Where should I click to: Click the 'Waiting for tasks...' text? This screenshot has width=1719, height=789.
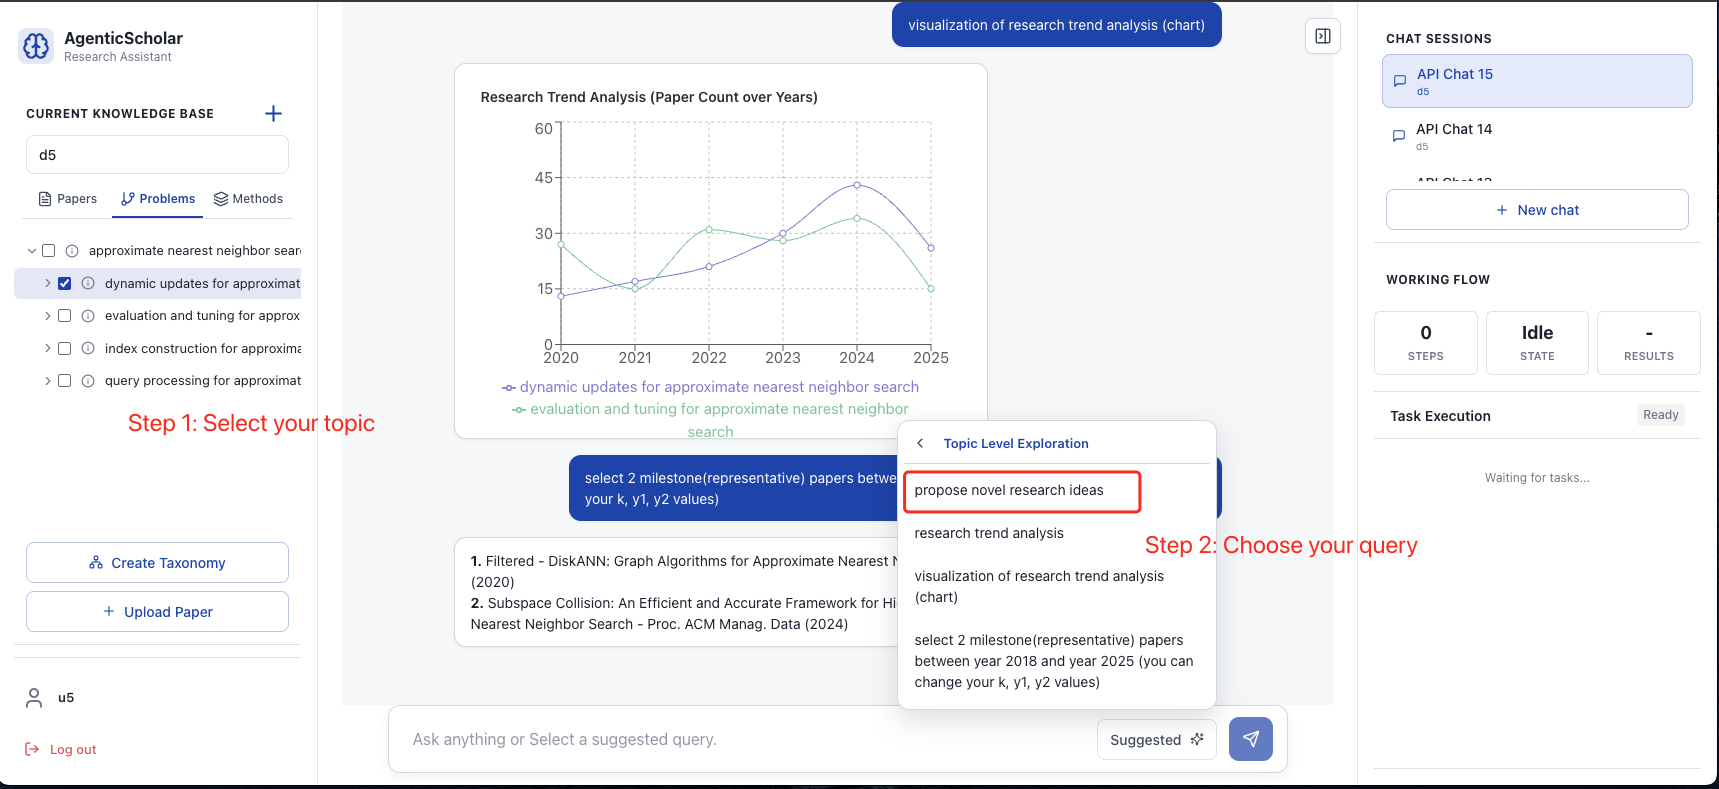pyautogui.click(x=1537, y=478)
